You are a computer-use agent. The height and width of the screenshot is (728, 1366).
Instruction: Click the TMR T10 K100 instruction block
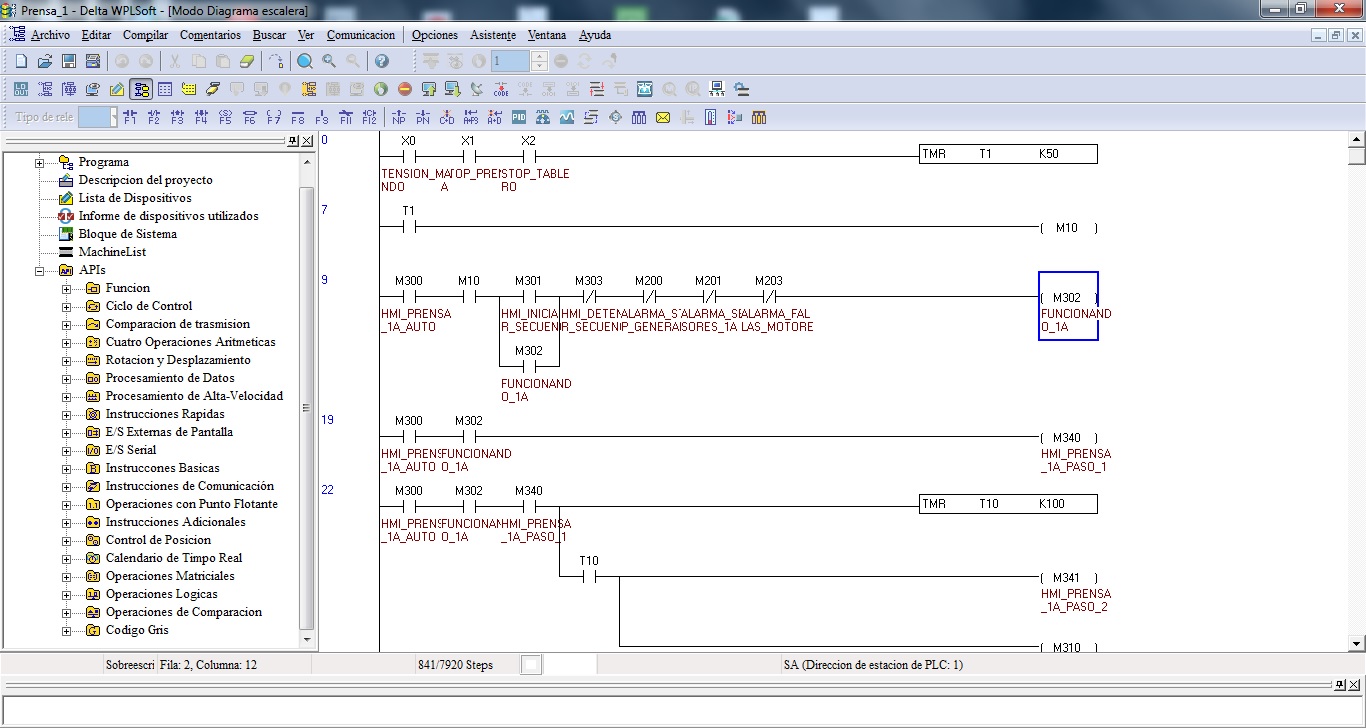(1008, 504)
